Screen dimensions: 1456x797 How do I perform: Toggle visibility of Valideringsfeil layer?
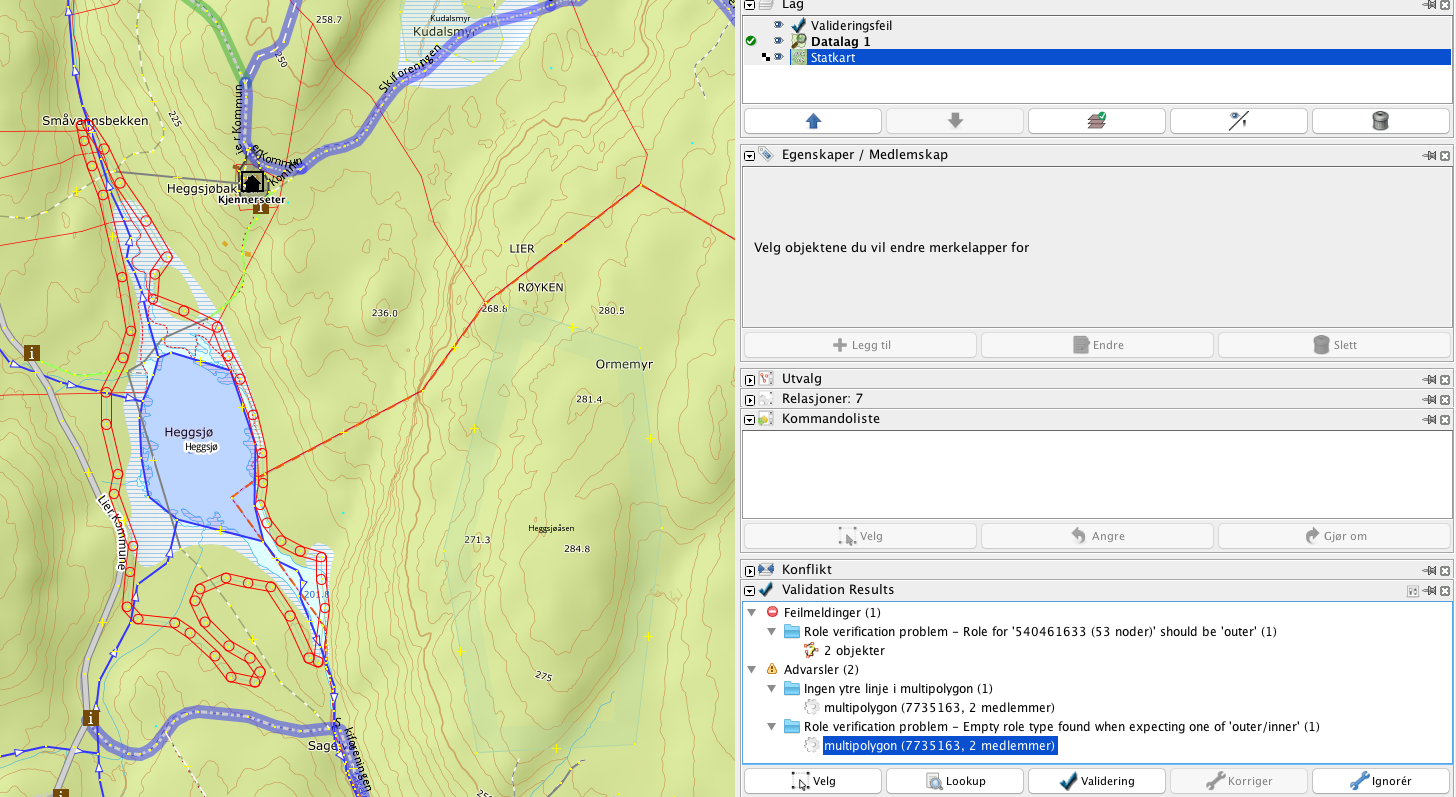[x=778, y=25]
